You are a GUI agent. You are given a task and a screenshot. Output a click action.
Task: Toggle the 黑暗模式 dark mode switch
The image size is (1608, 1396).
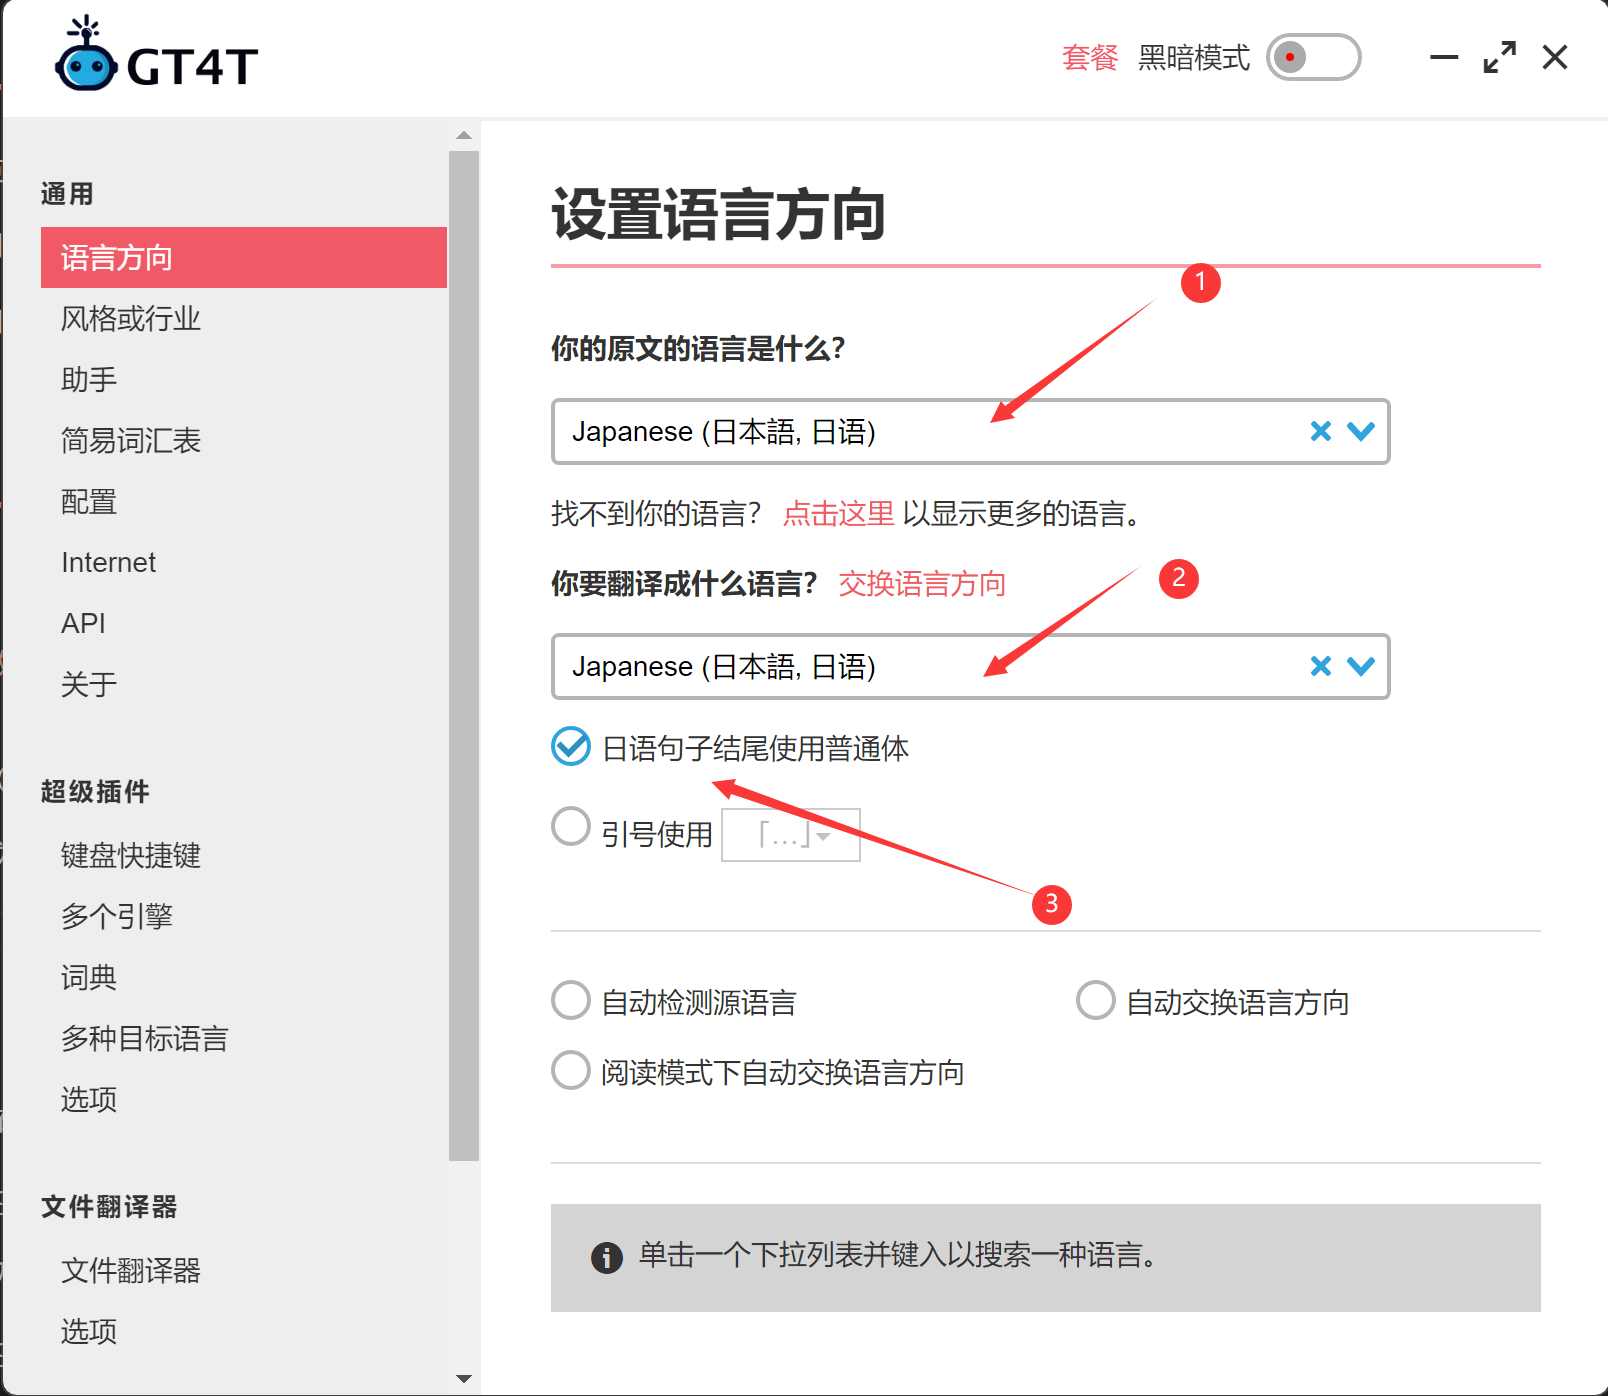1313,57
